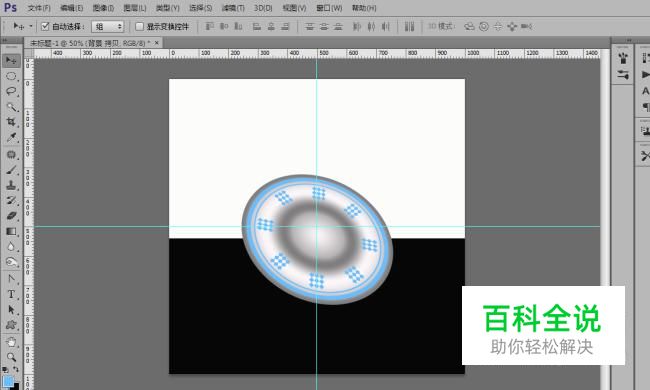Select the Pen tool
Image resolution: width=650 pixels, height=390 pixels.
(11, 279)
